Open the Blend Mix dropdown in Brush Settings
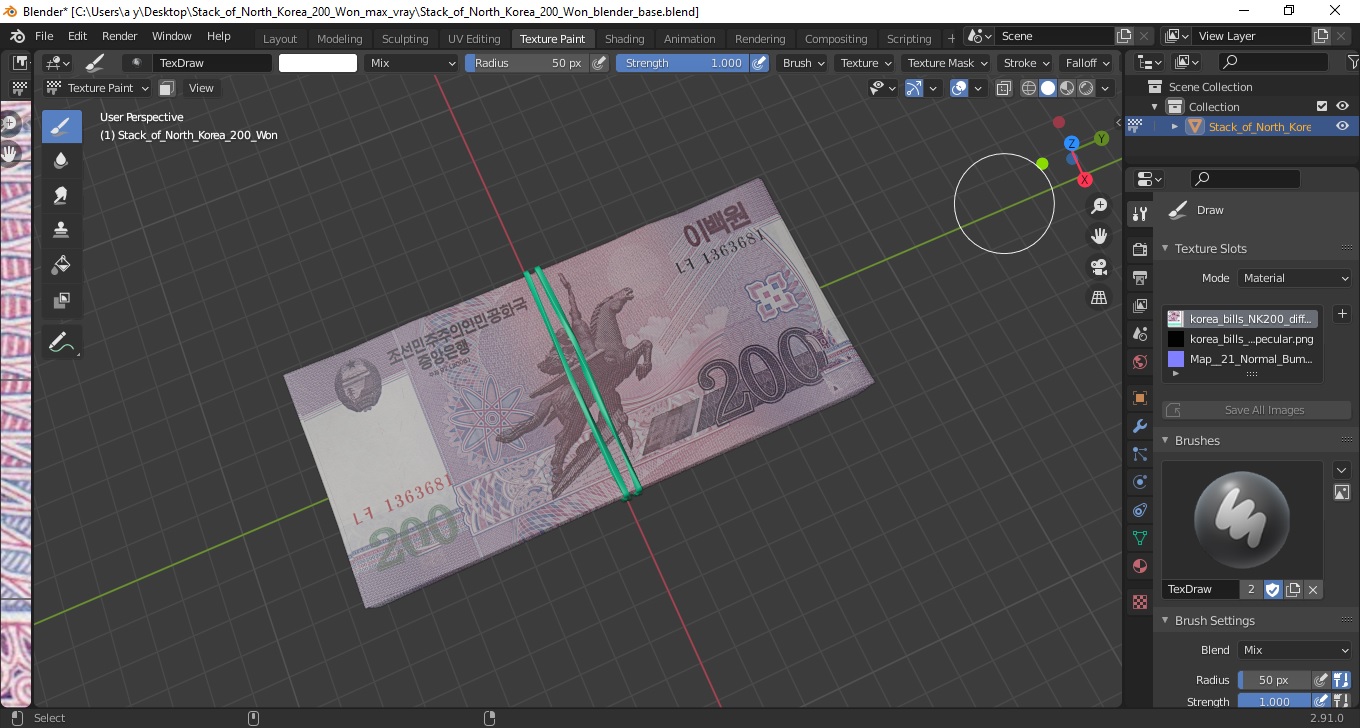 pyautogui.click(x=1295, y=650)
